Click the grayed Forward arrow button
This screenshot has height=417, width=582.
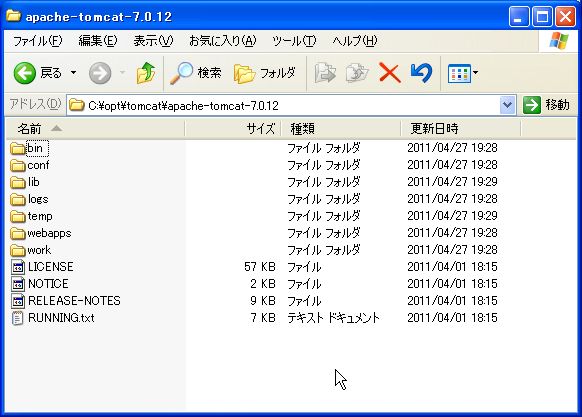(100, 73)
